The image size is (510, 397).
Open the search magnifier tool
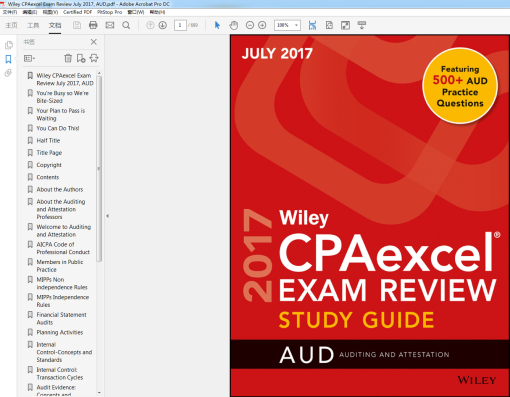tap(126, 25)
